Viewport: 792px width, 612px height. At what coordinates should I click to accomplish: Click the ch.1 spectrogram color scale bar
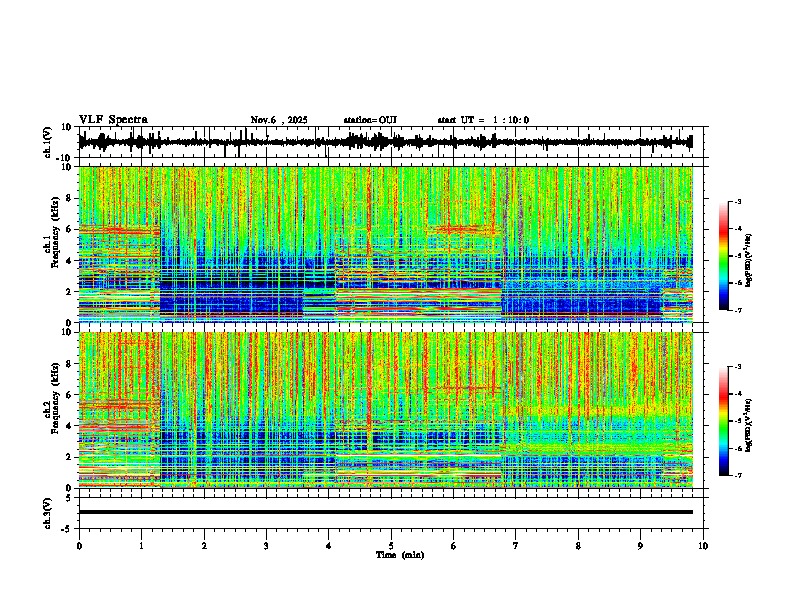pos(724,256)
